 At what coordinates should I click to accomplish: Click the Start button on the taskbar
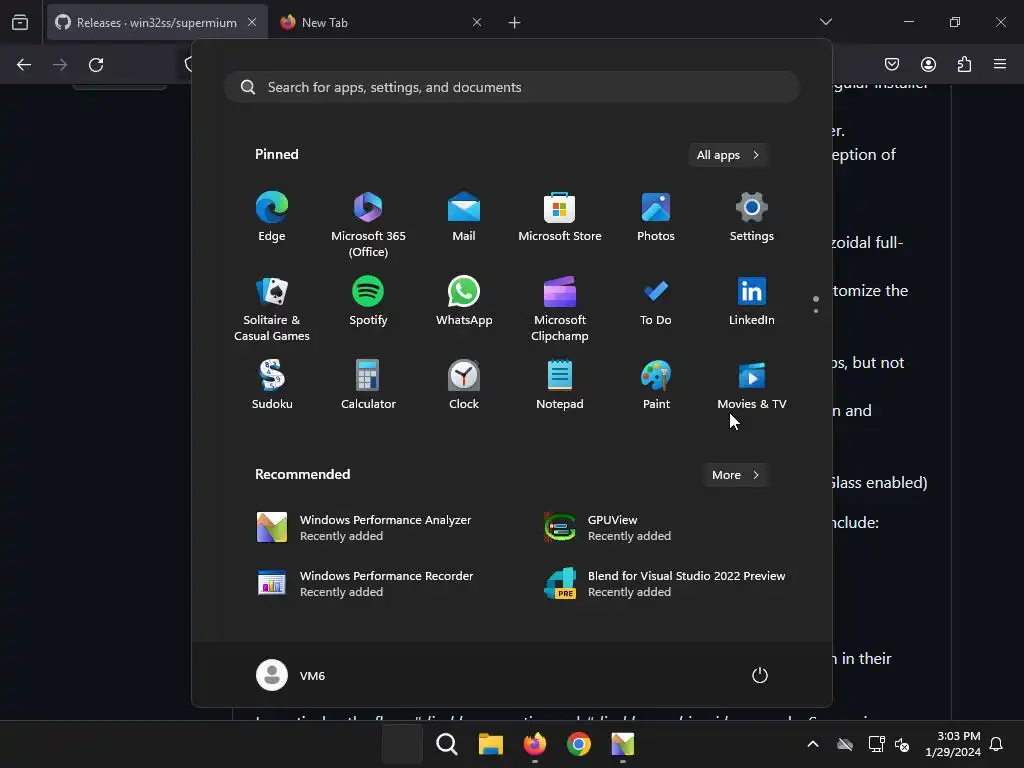click(402, 744)
